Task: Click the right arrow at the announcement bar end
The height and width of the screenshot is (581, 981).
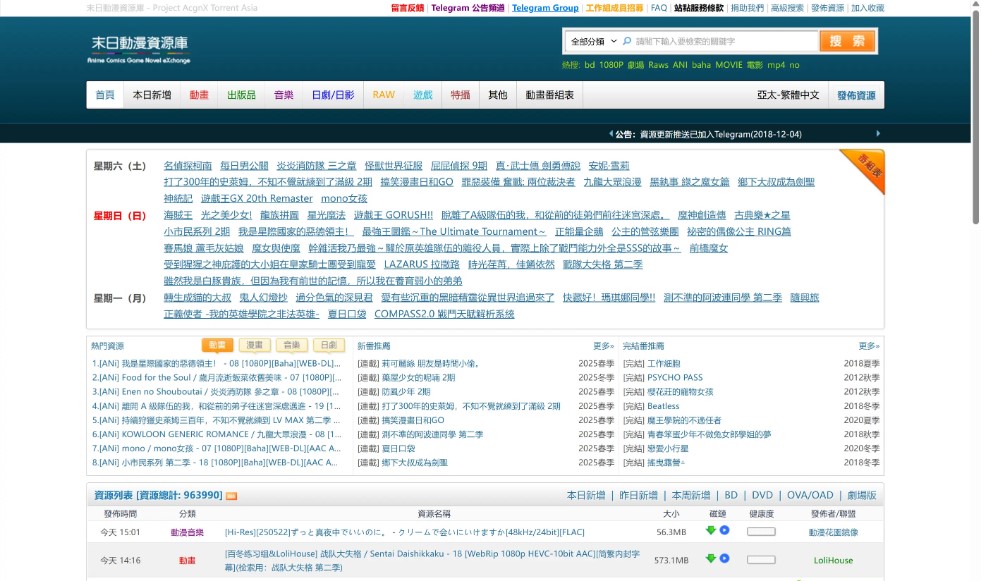Action: pos(877,134)
